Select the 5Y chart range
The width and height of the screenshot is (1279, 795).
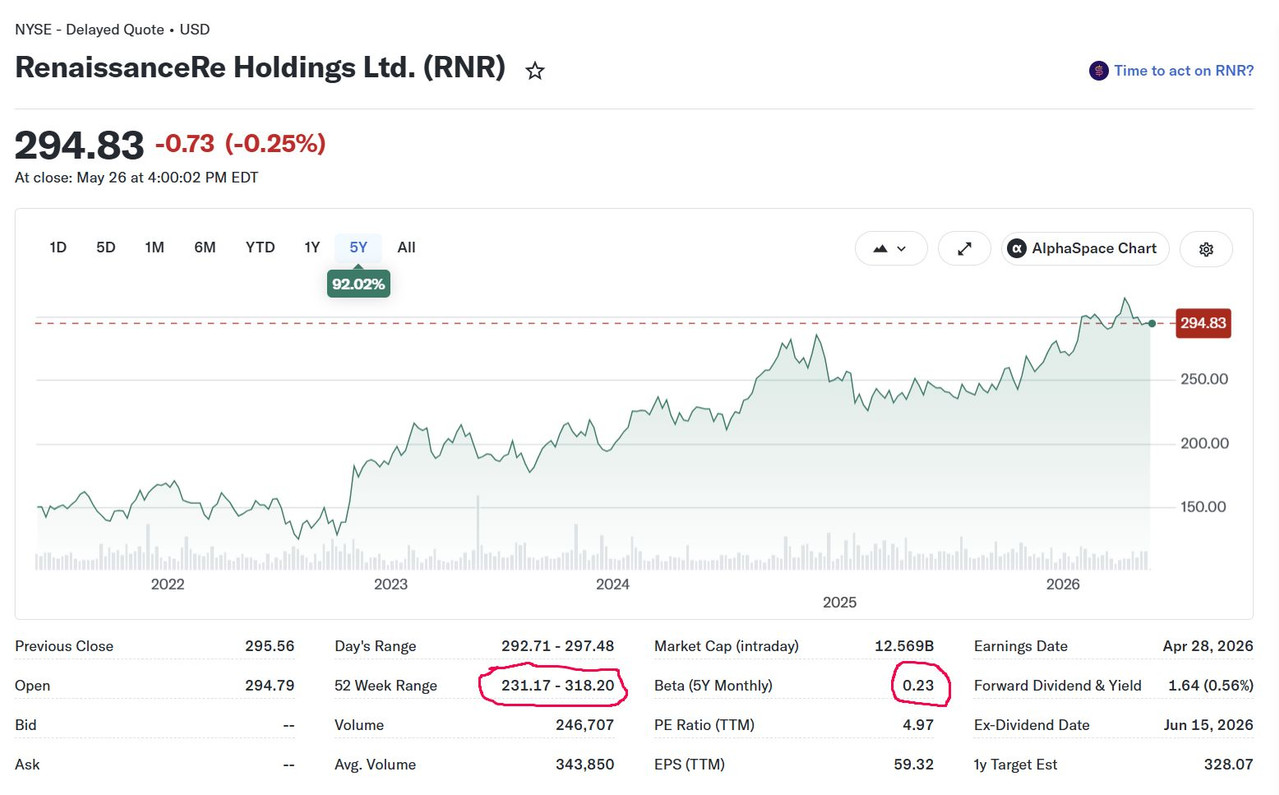(x=358, y=247)
